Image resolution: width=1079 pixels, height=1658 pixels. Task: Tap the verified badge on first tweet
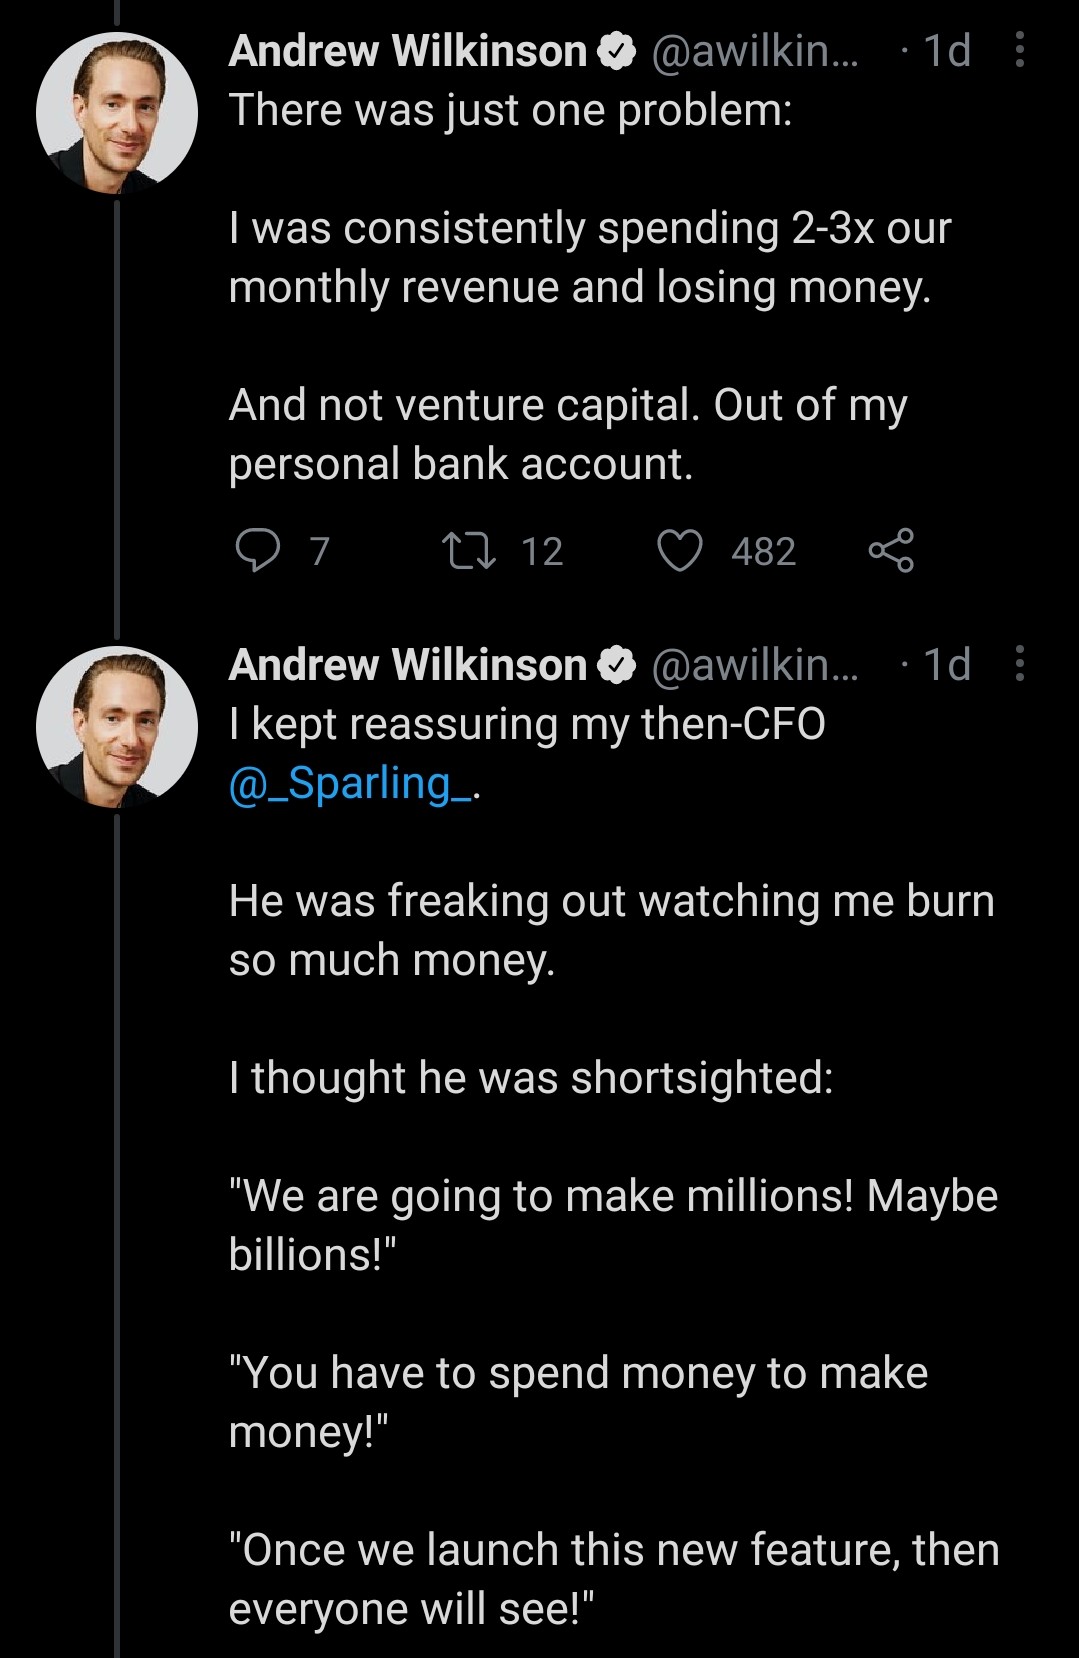point(617,51)
